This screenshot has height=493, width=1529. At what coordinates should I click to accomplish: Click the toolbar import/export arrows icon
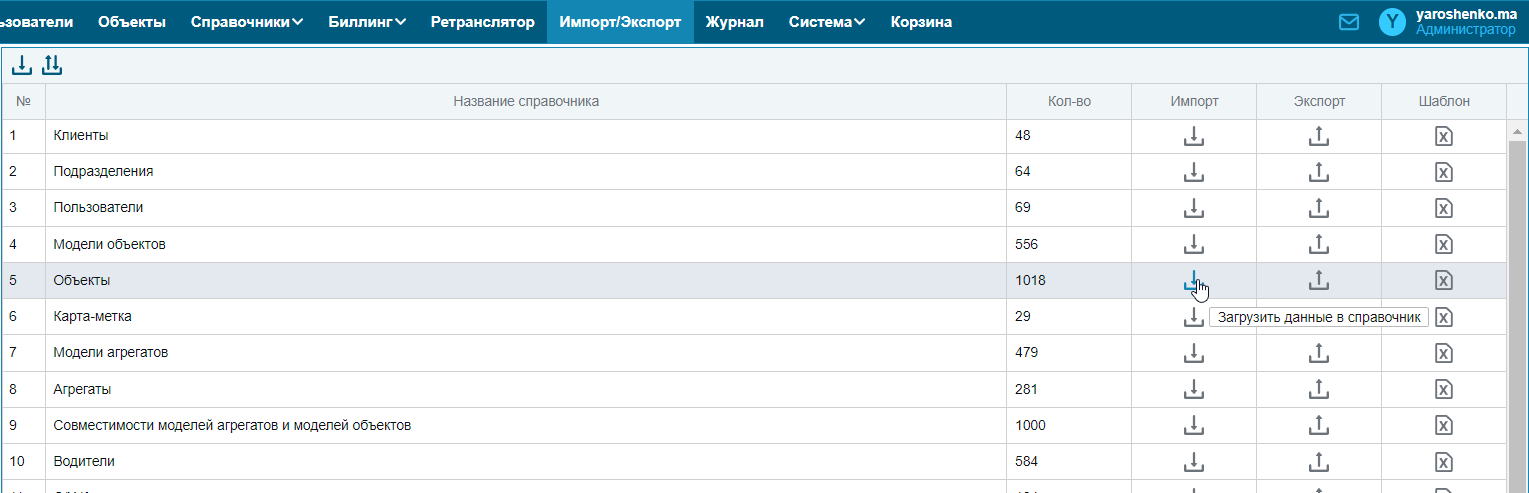52,66
